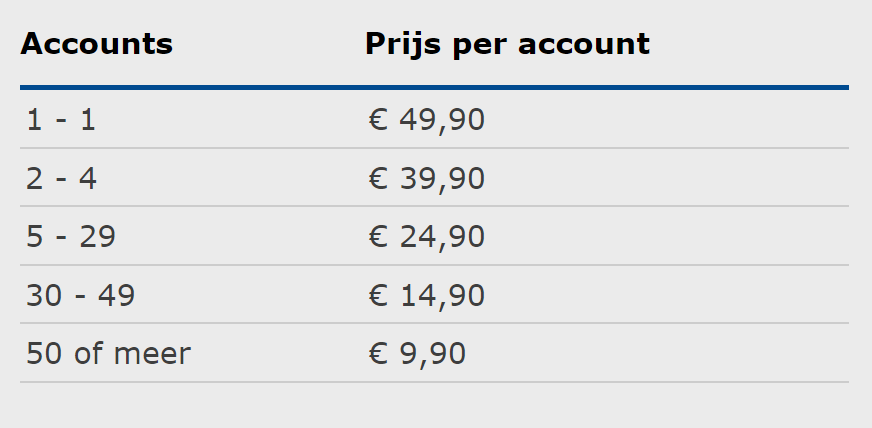This screenshot has height=428, width=872.
Task: Select the € 49,90 price cell
Action: [x=427, y=120]
